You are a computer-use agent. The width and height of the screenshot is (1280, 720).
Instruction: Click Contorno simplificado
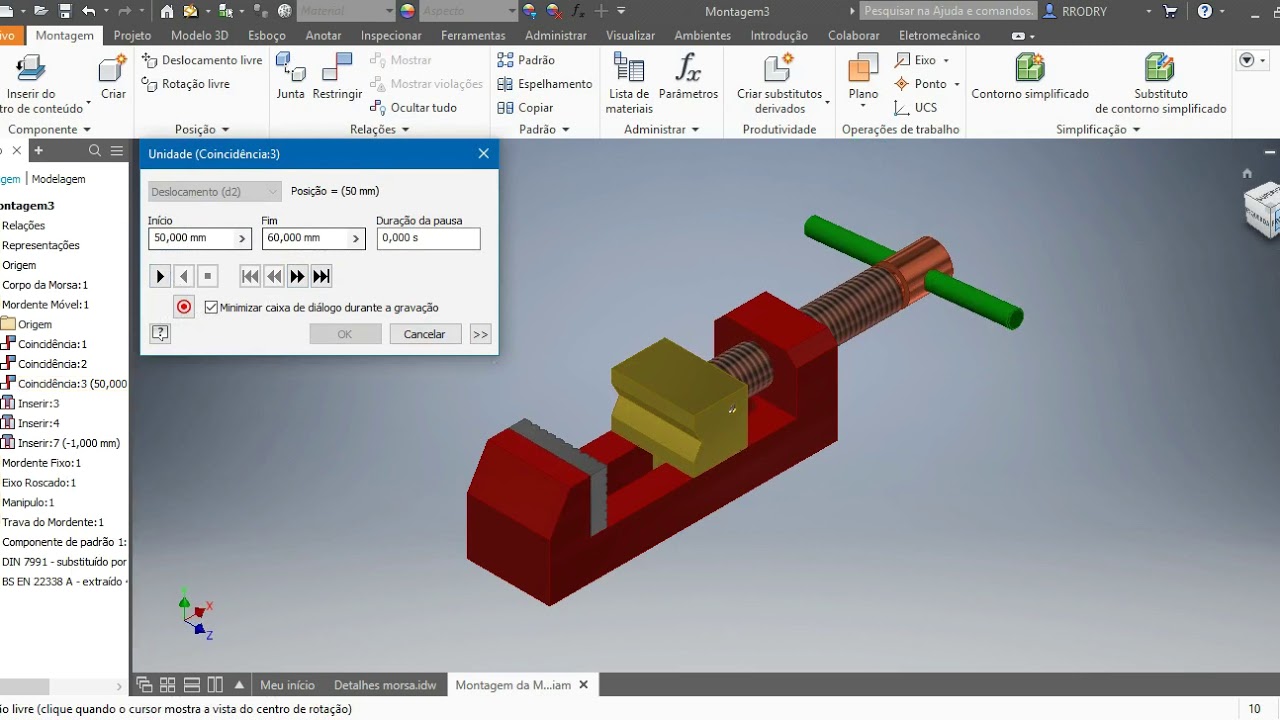(1030, 76)
